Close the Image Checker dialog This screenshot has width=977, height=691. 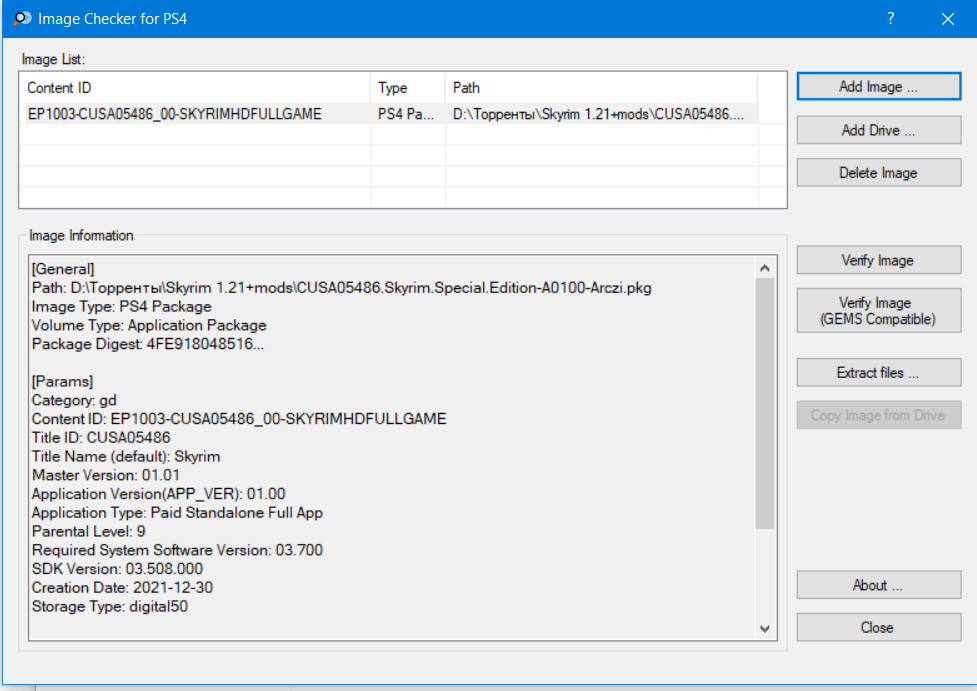point(879,627)
